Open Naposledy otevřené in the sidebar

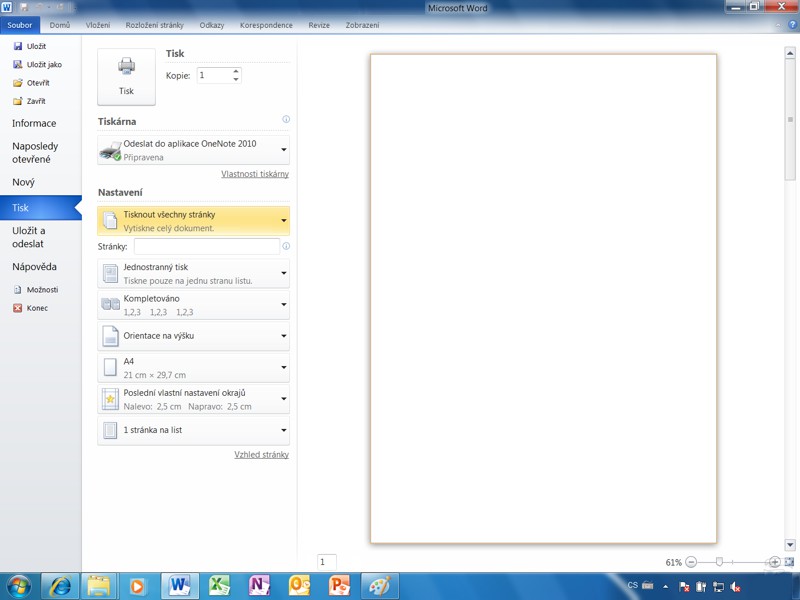pyautogui.click(x=35, y=153)
